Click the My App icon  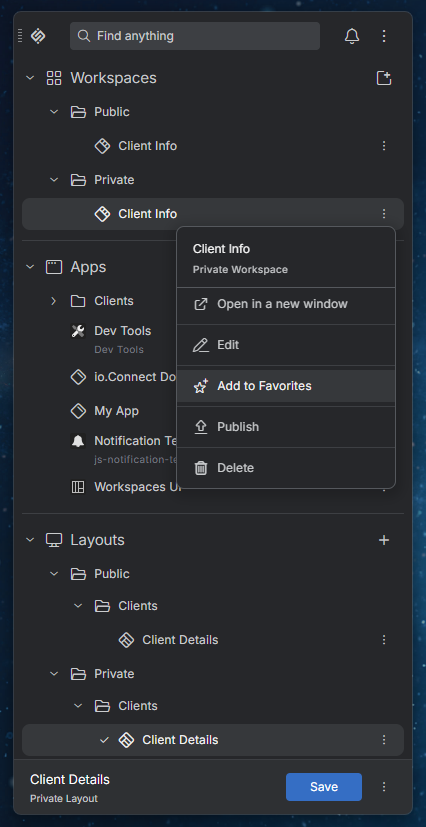point(78,411)
